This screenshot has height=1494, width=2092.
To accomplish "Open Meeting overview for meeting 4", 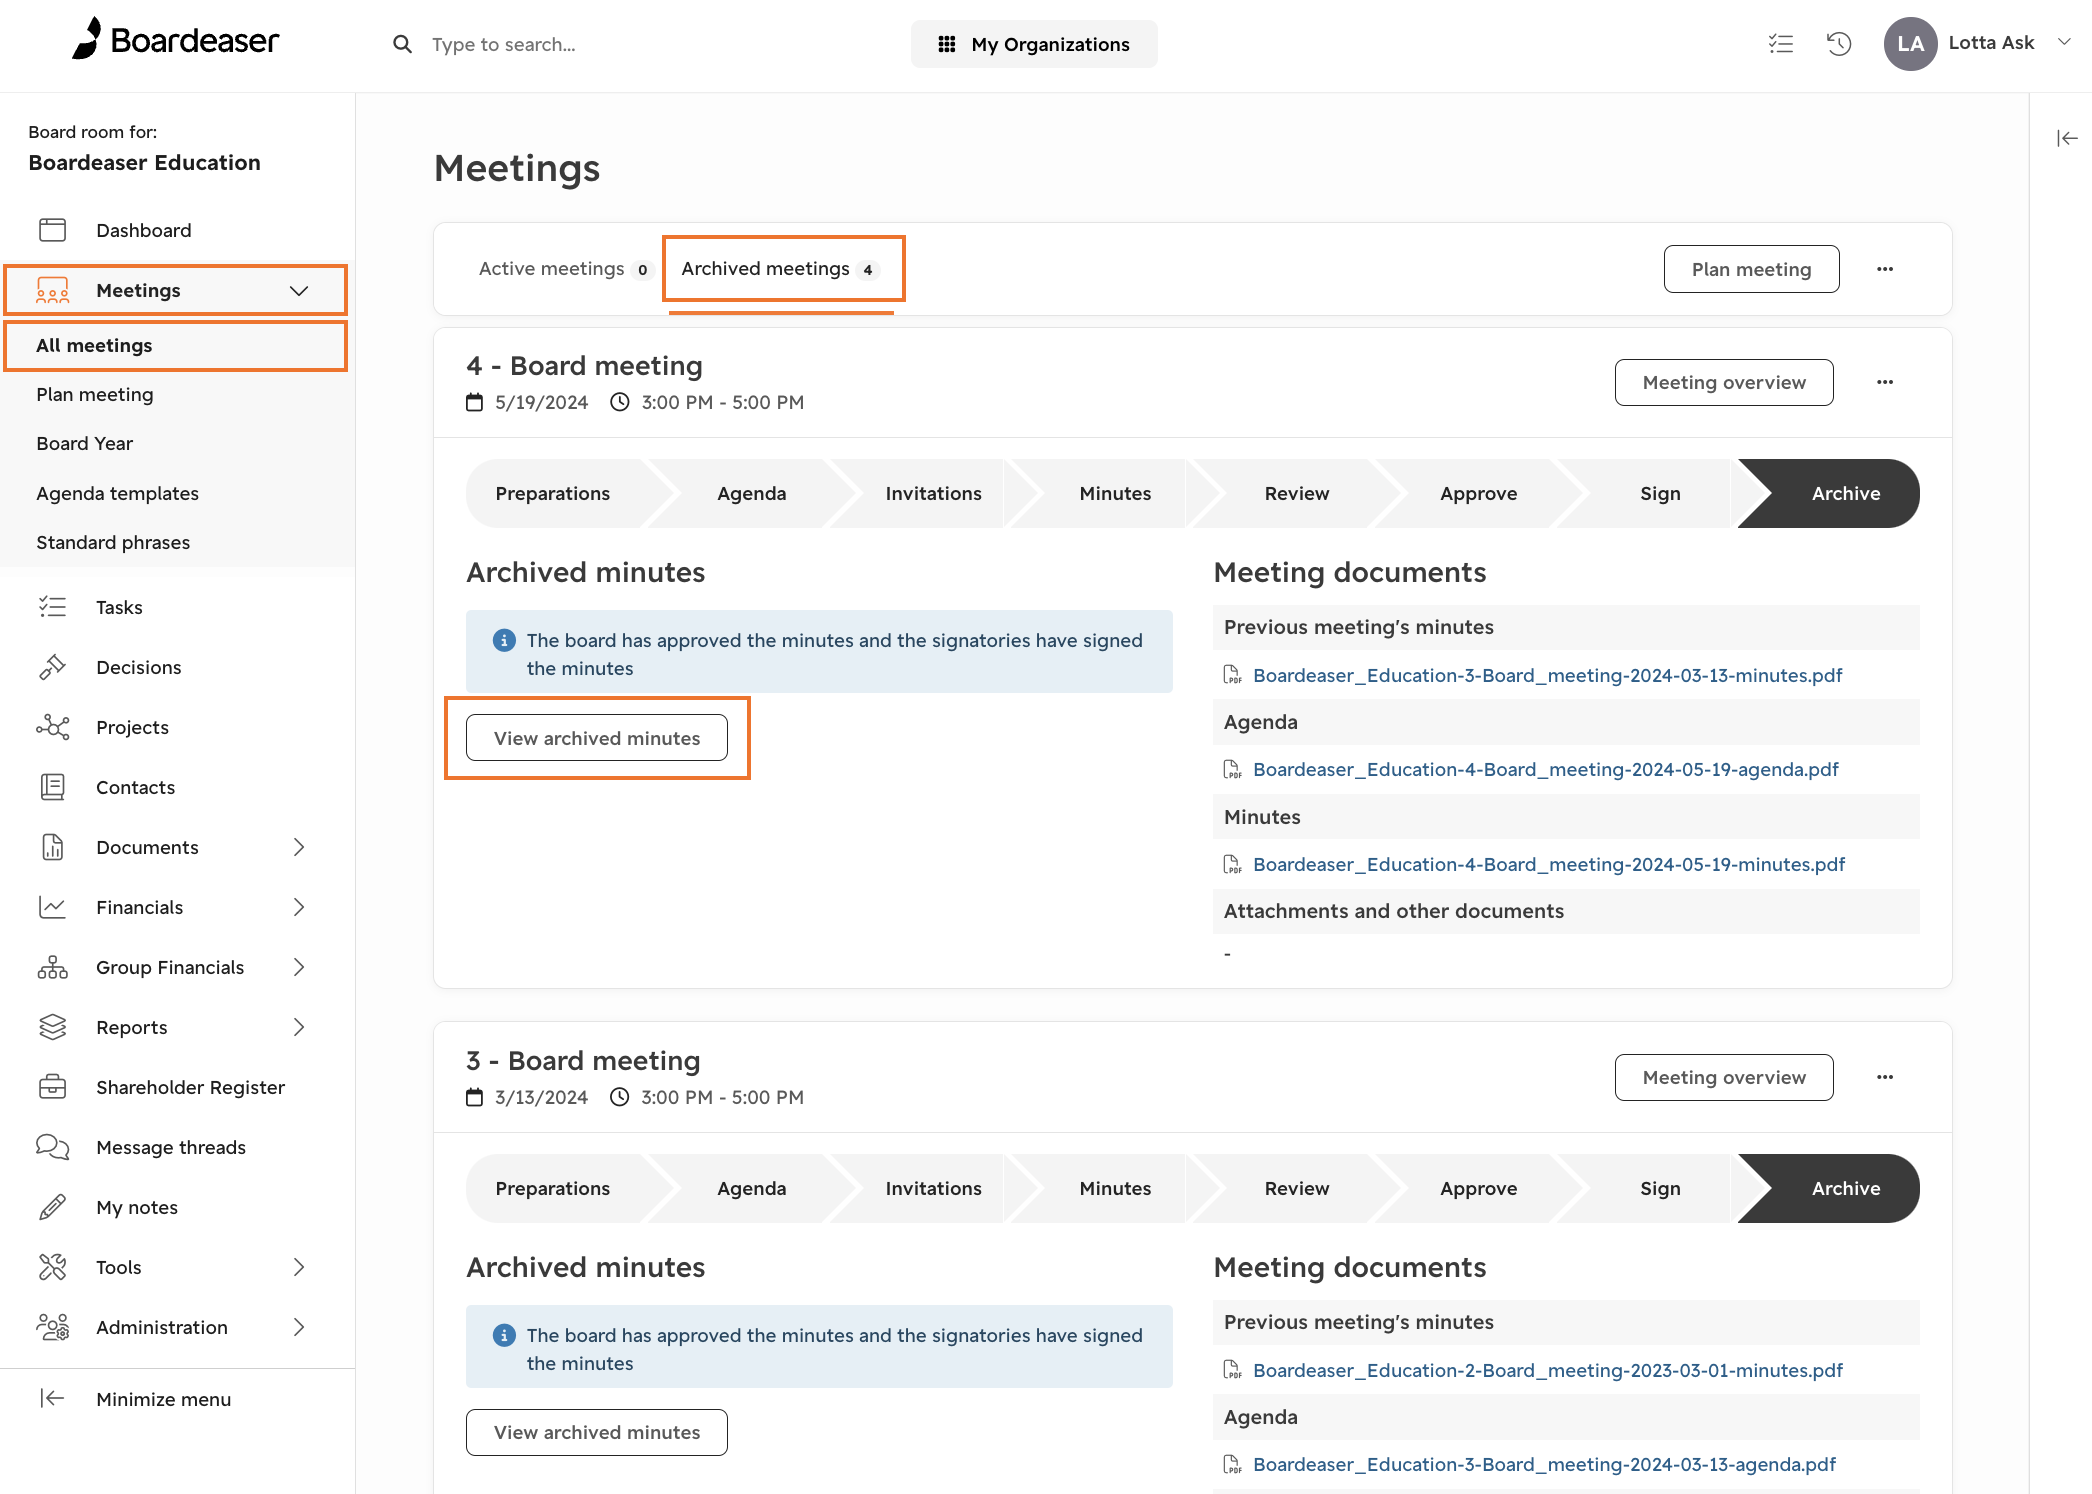I will tap(1724, 382).
